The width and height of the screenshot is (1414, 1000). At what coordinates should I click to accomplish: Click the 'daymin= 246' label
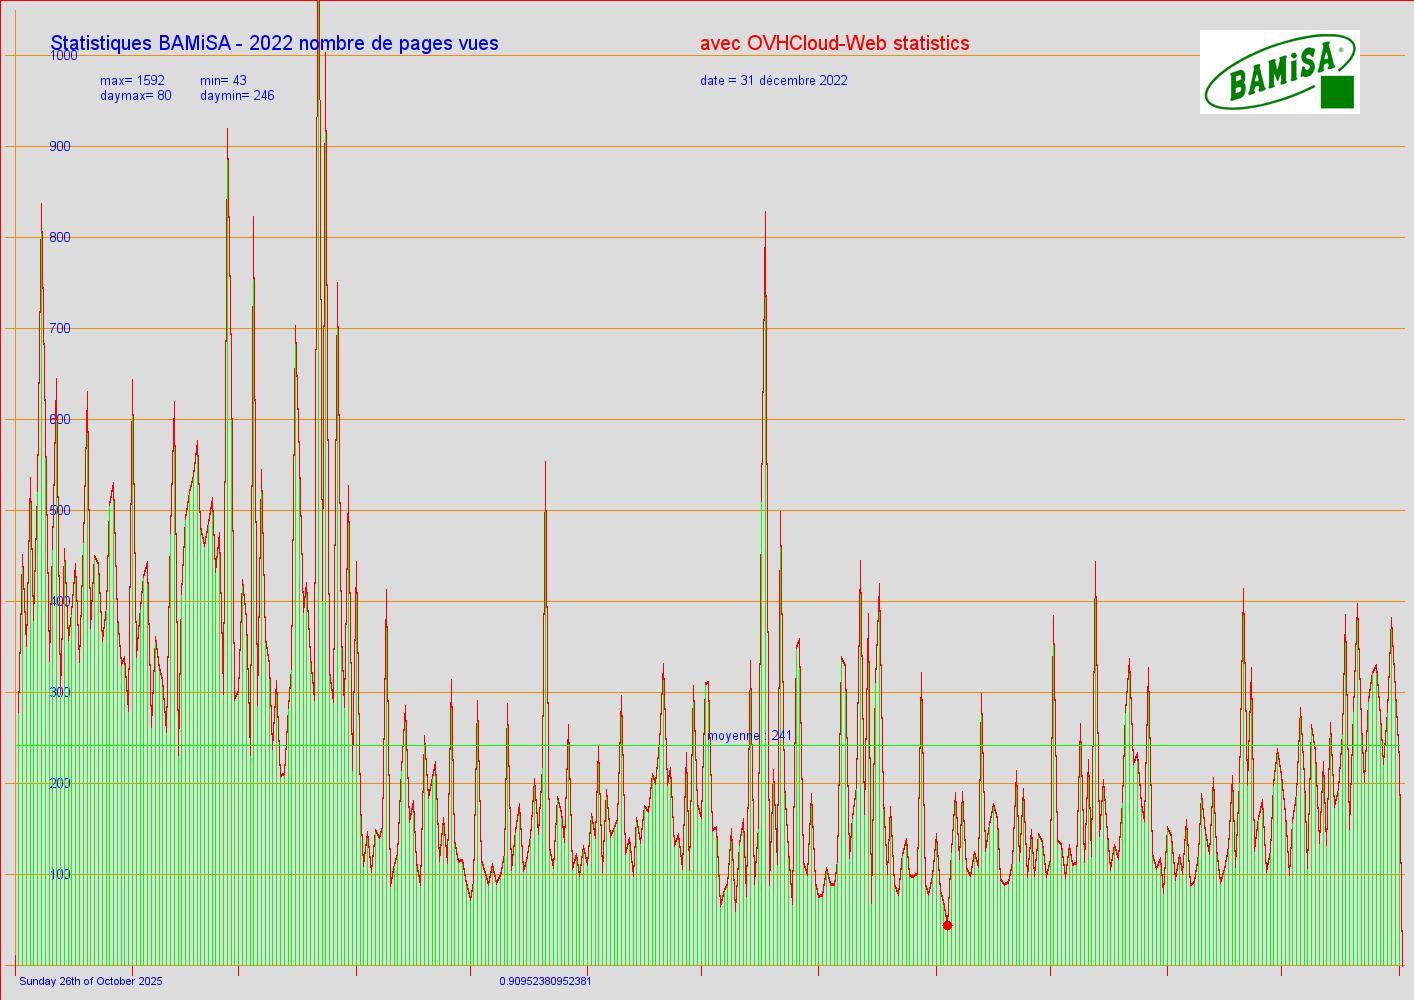(237, 96)
